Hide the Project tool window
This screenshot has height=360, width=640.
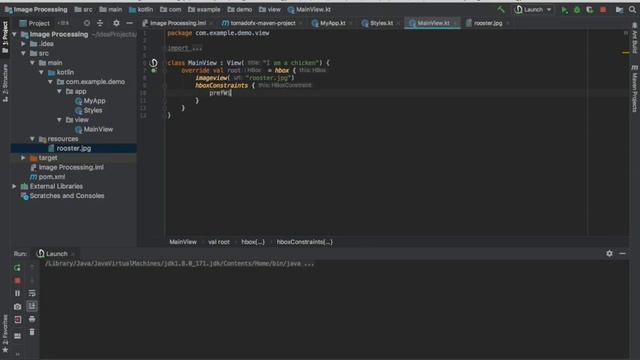pos(129,23)
